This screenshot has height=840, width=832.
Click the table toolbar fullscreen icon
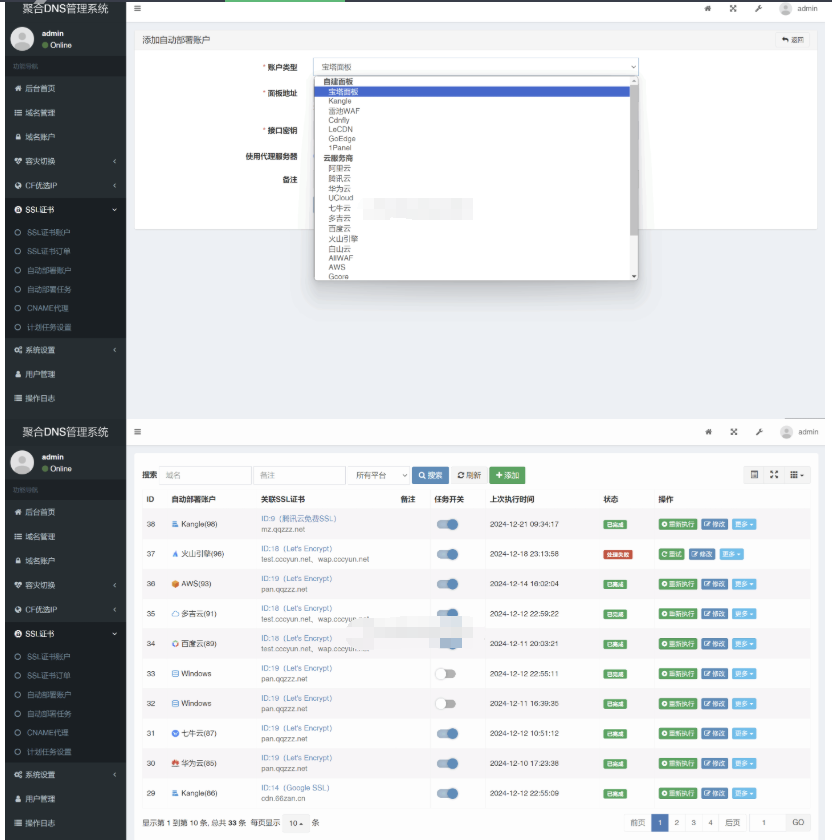click(x=774, y=475)
